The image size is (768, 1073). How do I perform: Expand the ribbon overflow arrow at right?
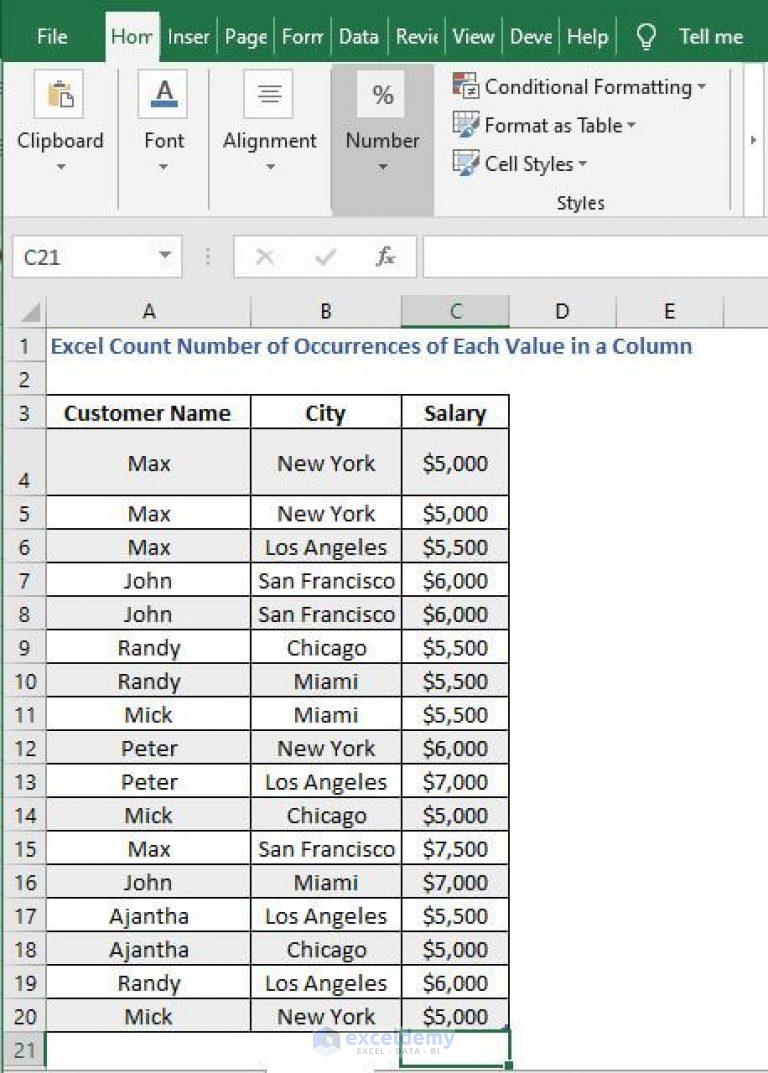(753, 140)
